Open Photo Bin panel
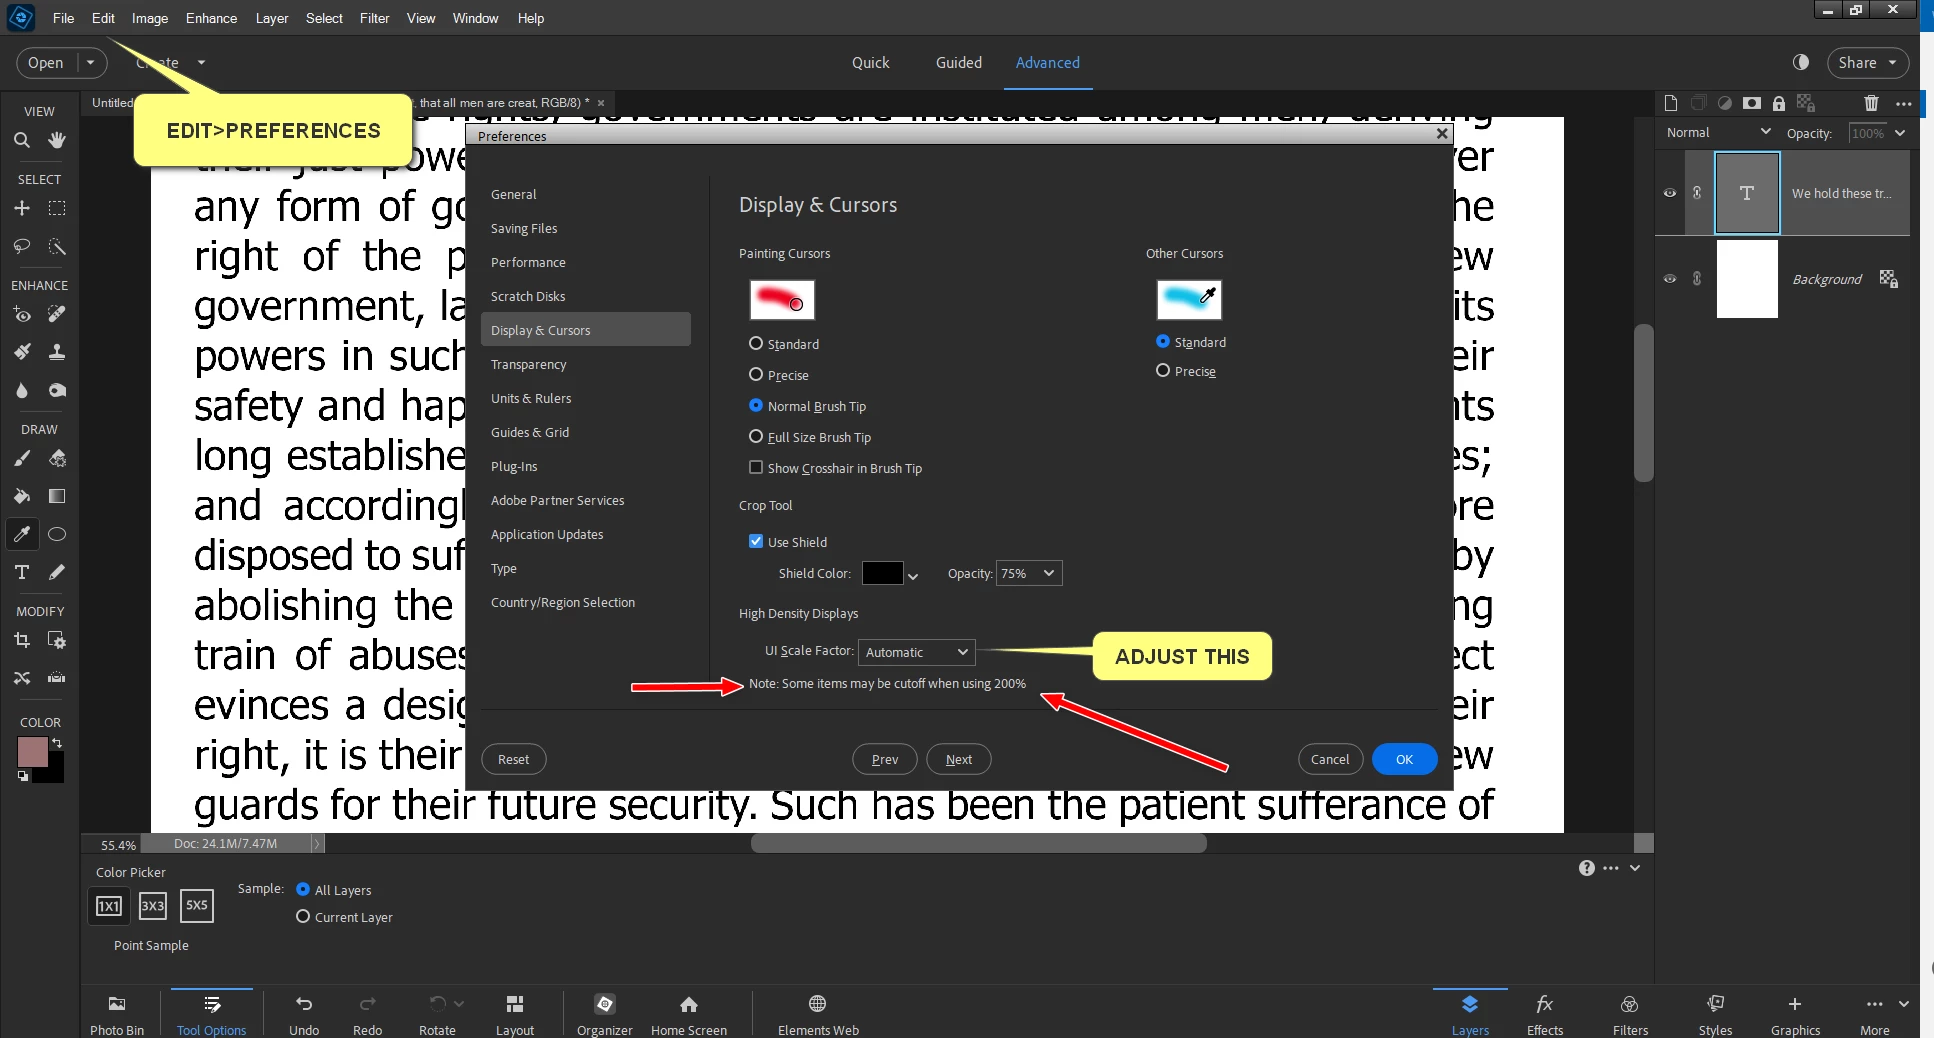This screenshot has height=1038, width=1934. [117, 1014]
